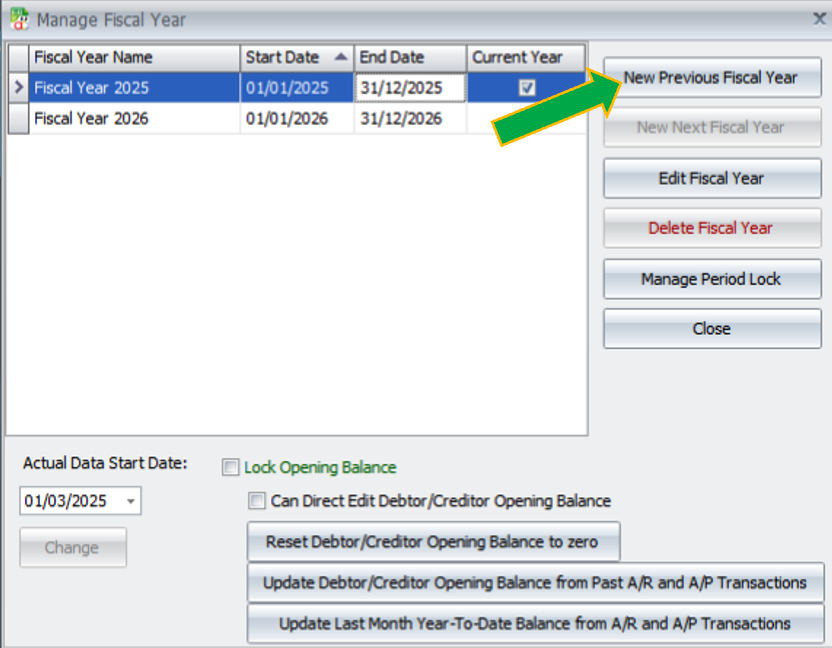
Task: Update Last Month Year-To-Date Balance
Action: click(536, 623)
